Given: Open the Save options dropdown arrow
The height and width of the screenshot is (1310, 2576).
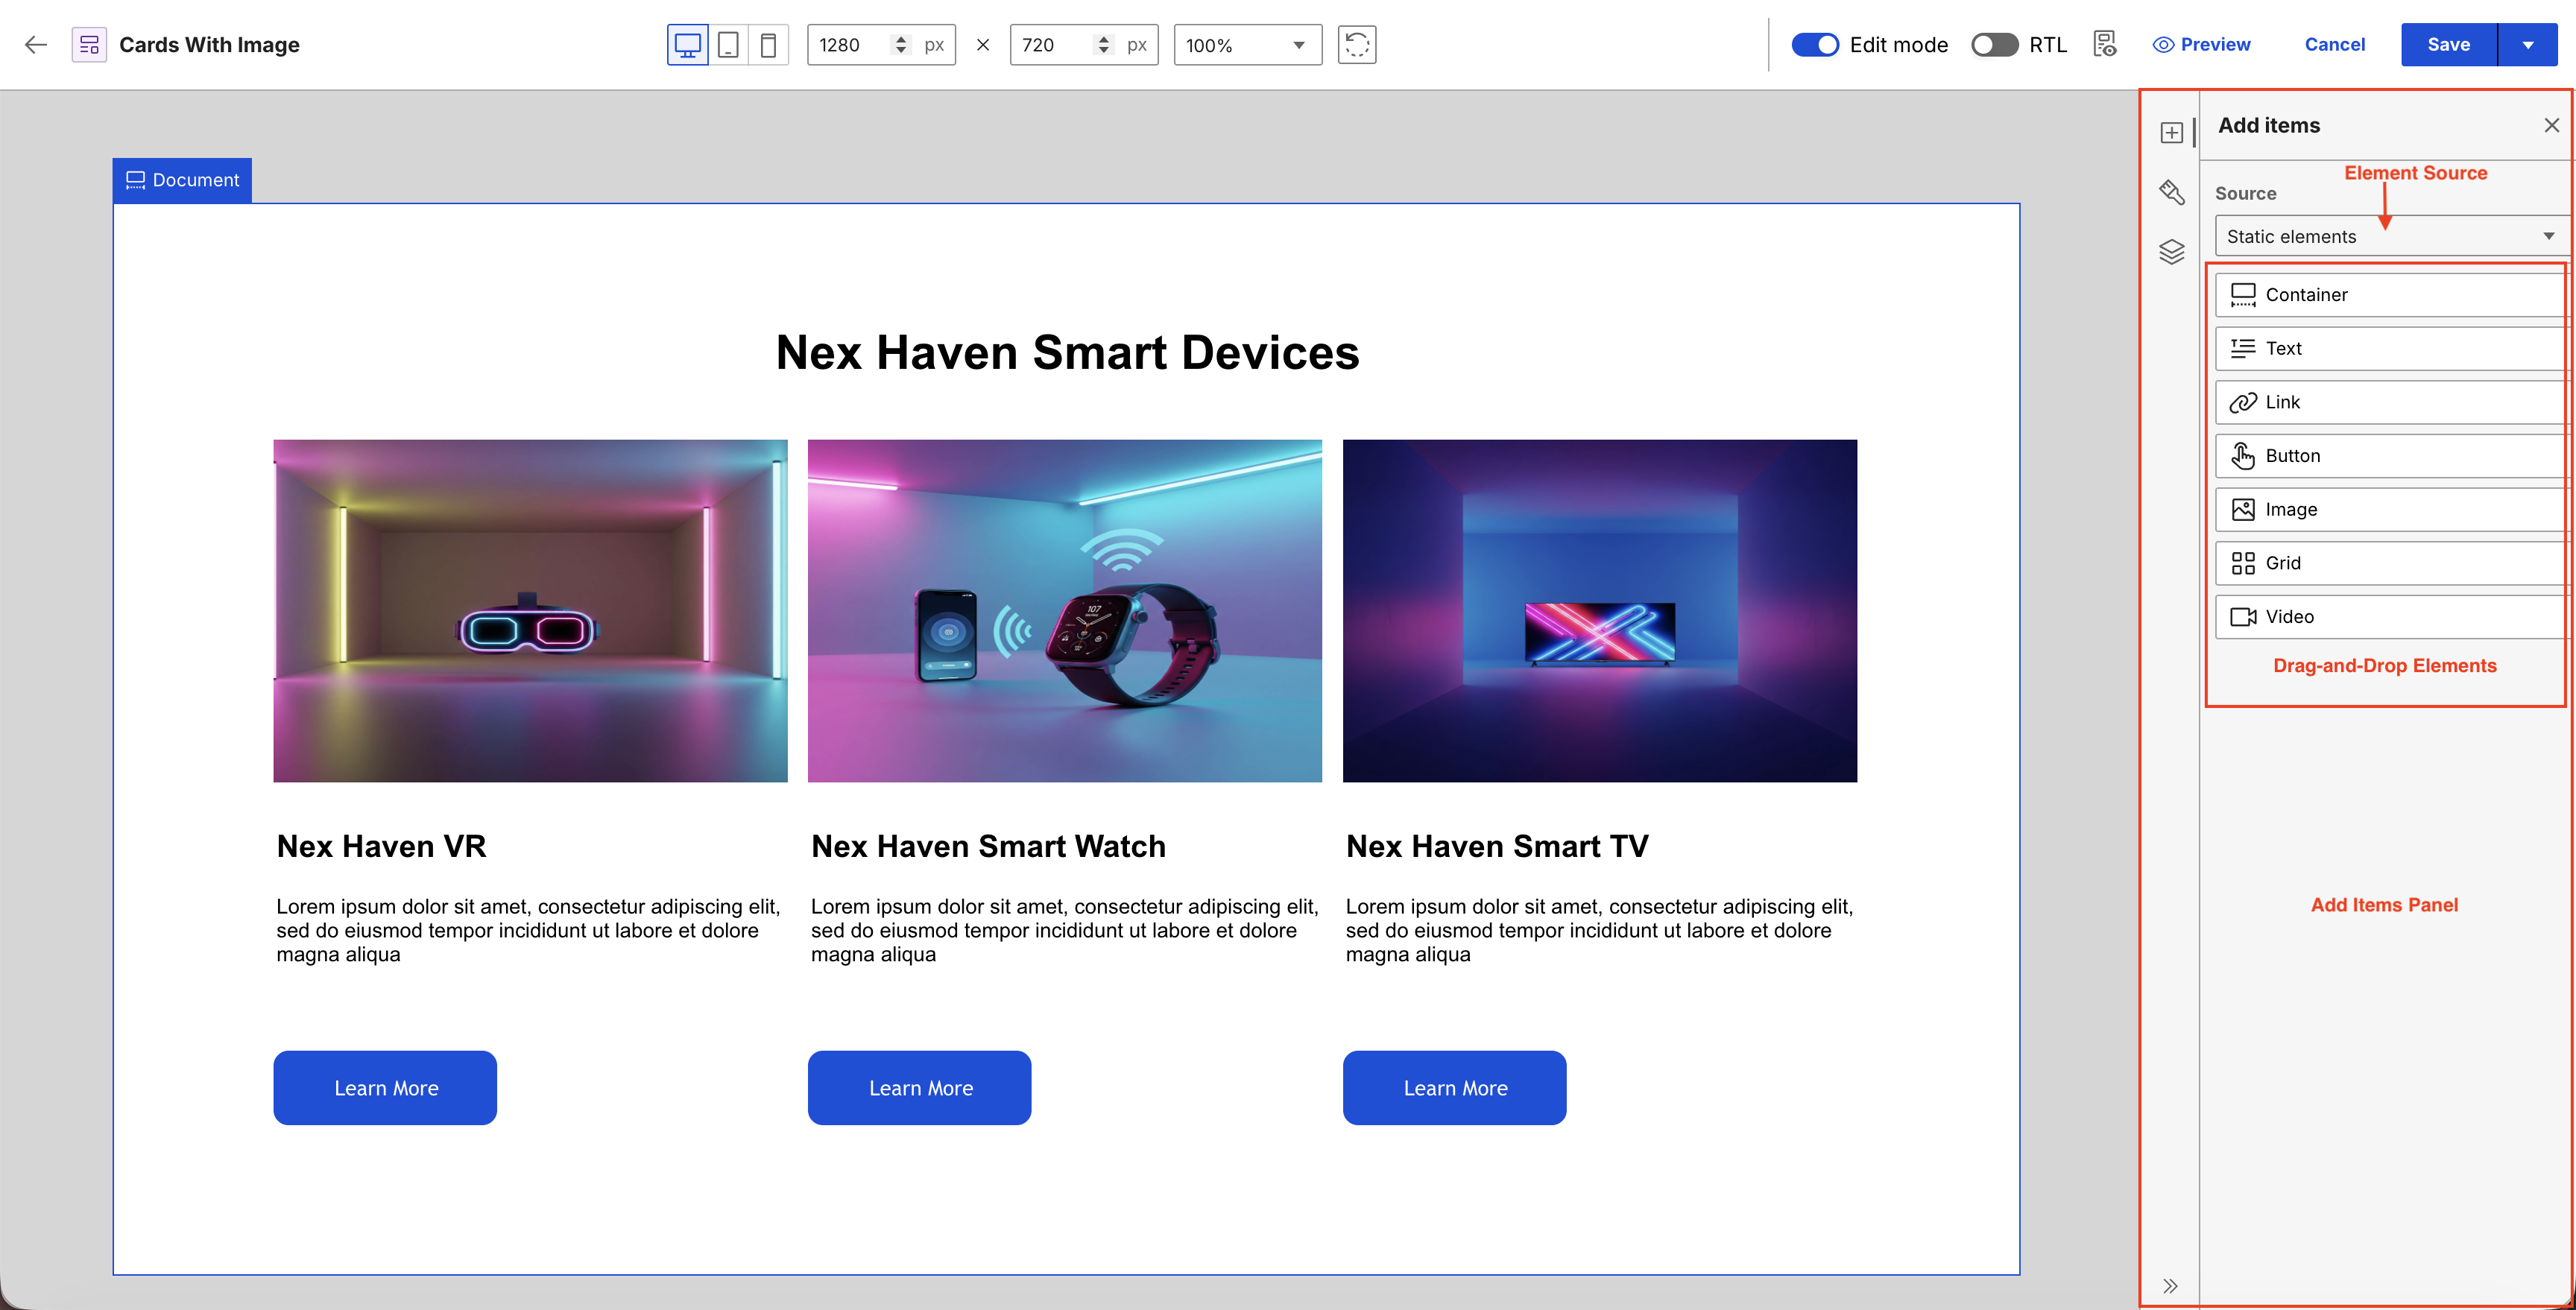Looking at the screenshot, I should click(2528, 45).
